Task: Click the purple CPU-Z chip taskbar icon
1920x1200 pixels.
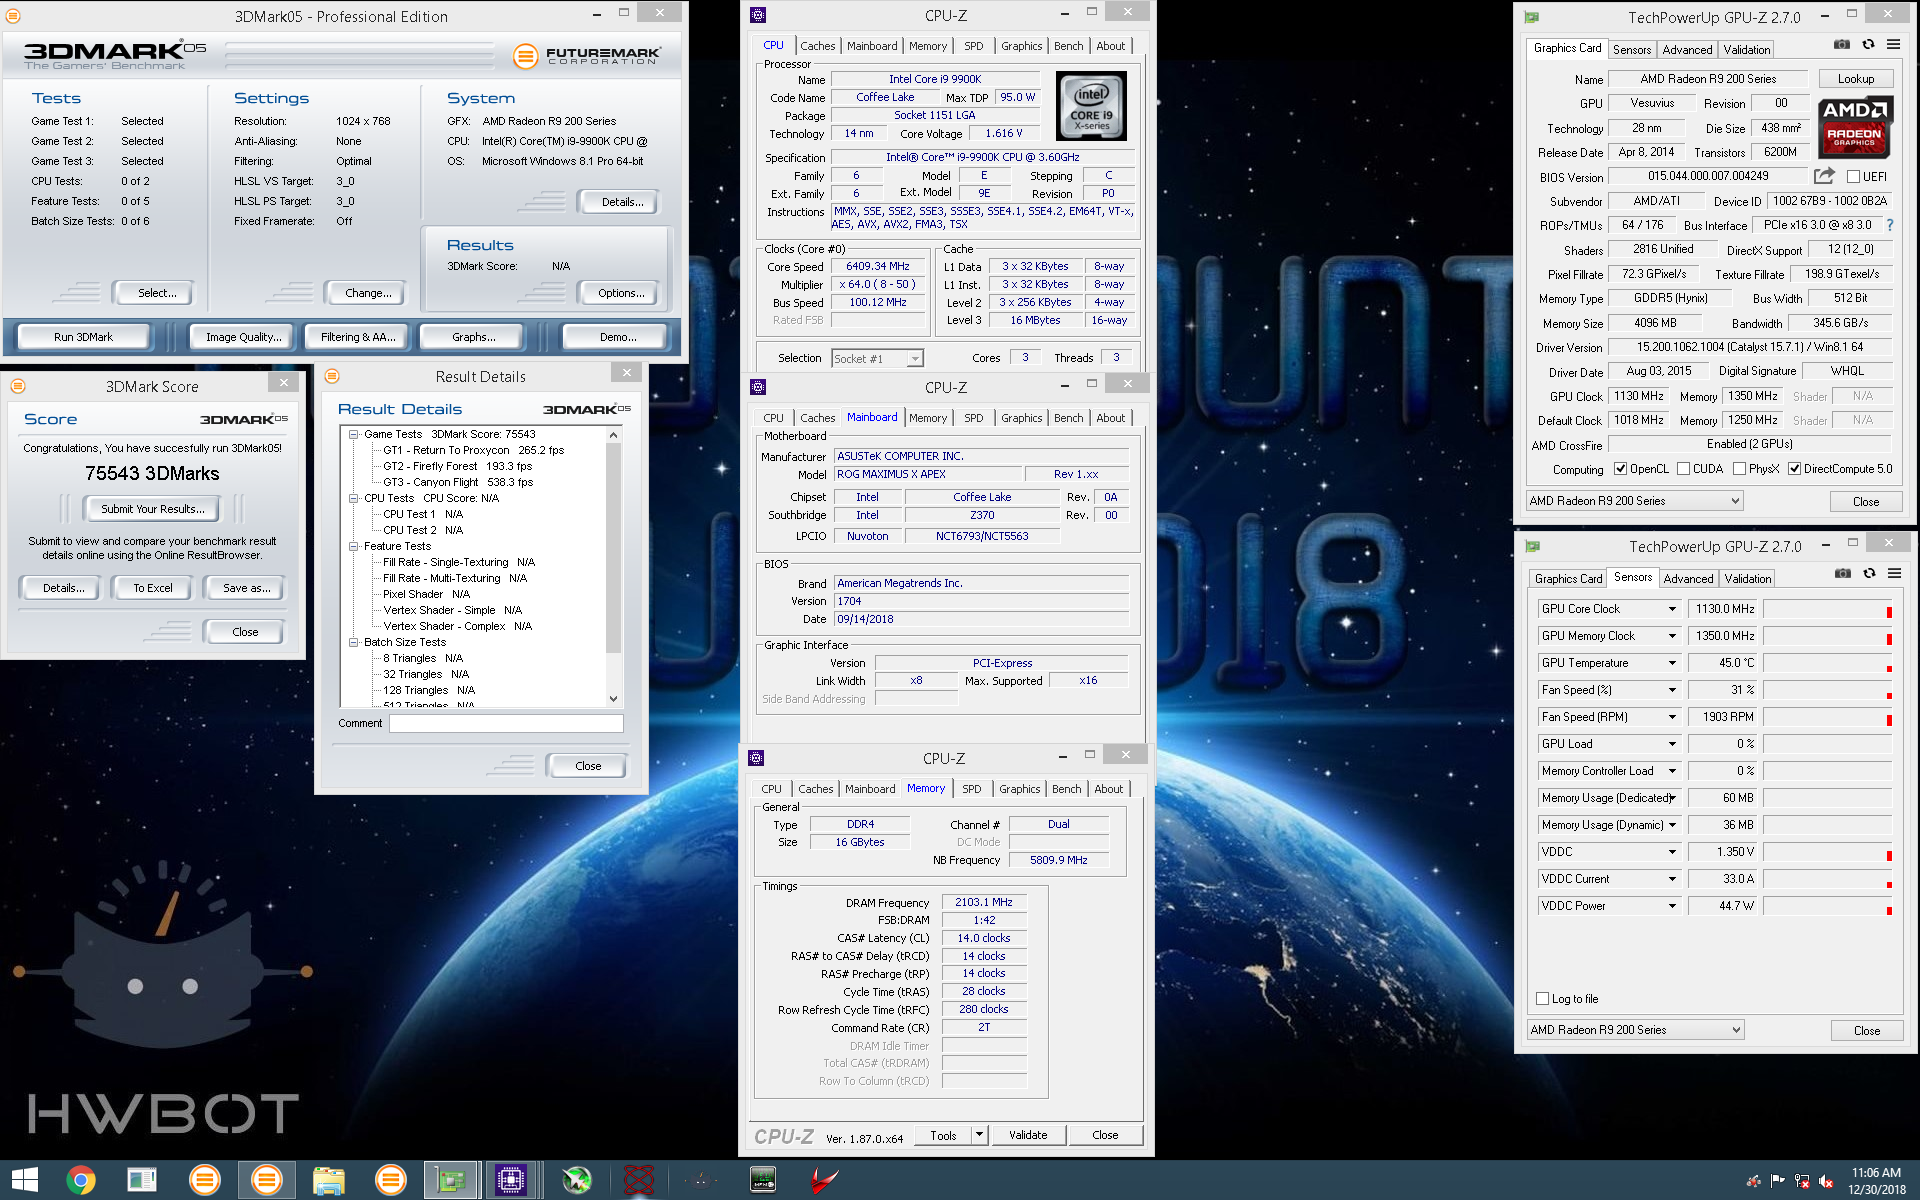Action: click(x=511, y=1180)
